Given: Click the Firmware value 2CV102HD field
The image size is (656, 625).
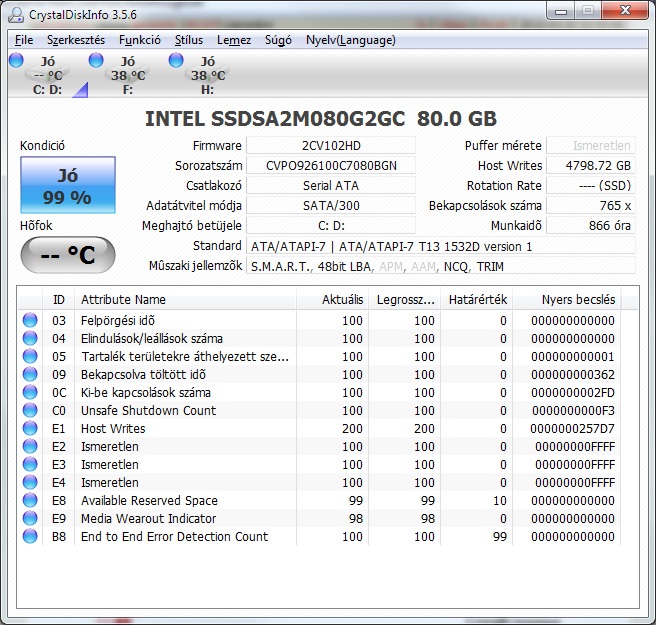Looking at the screenshot, I should click(x=331, y=146).
